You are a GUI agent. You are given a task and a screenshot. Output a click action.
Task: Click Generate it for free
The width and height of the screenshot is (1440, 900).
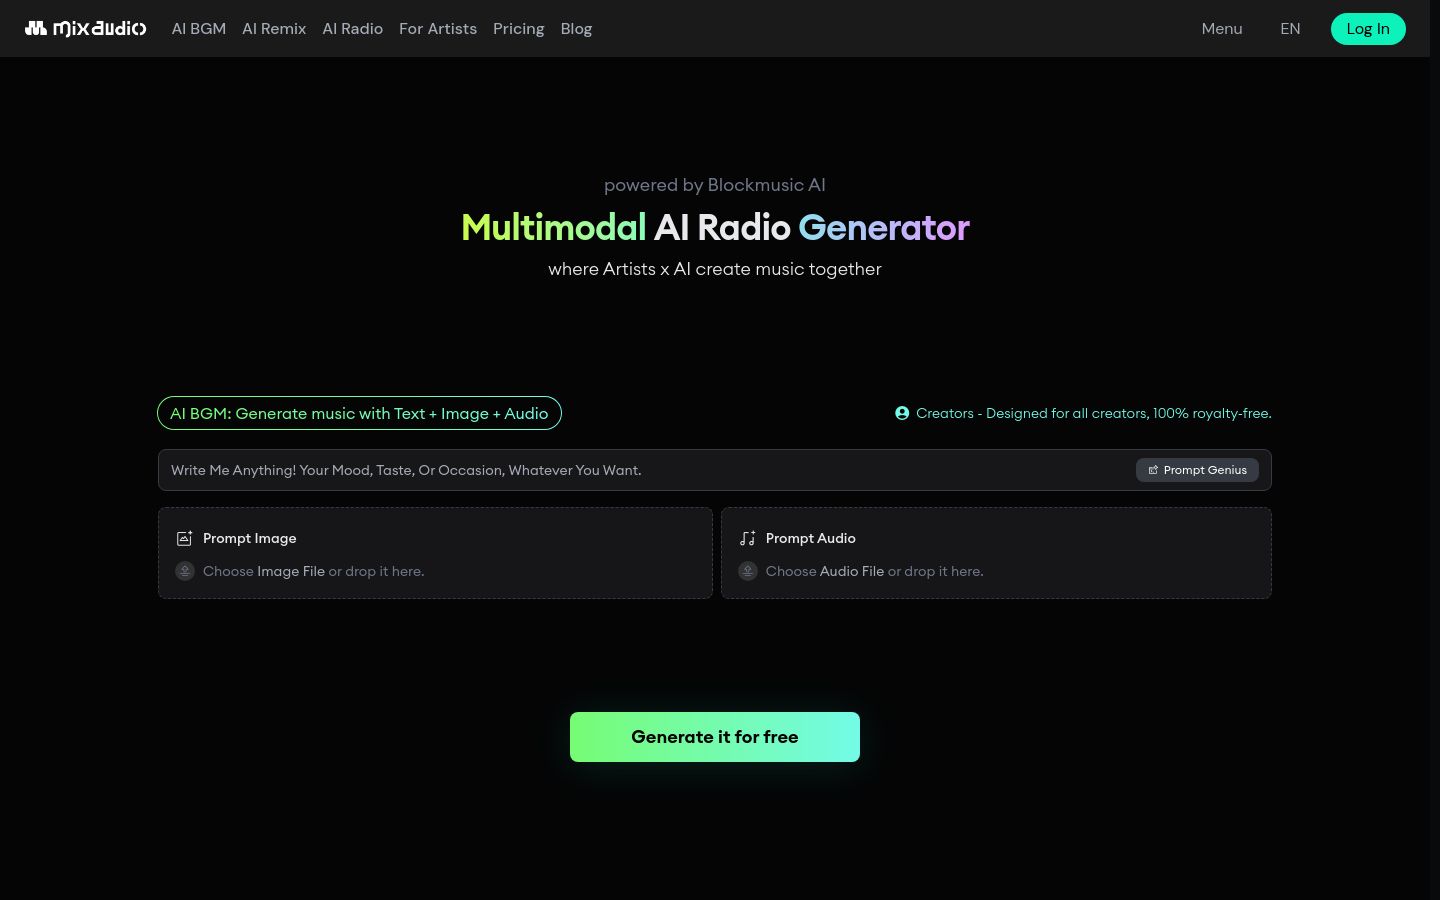pos(715,737)
